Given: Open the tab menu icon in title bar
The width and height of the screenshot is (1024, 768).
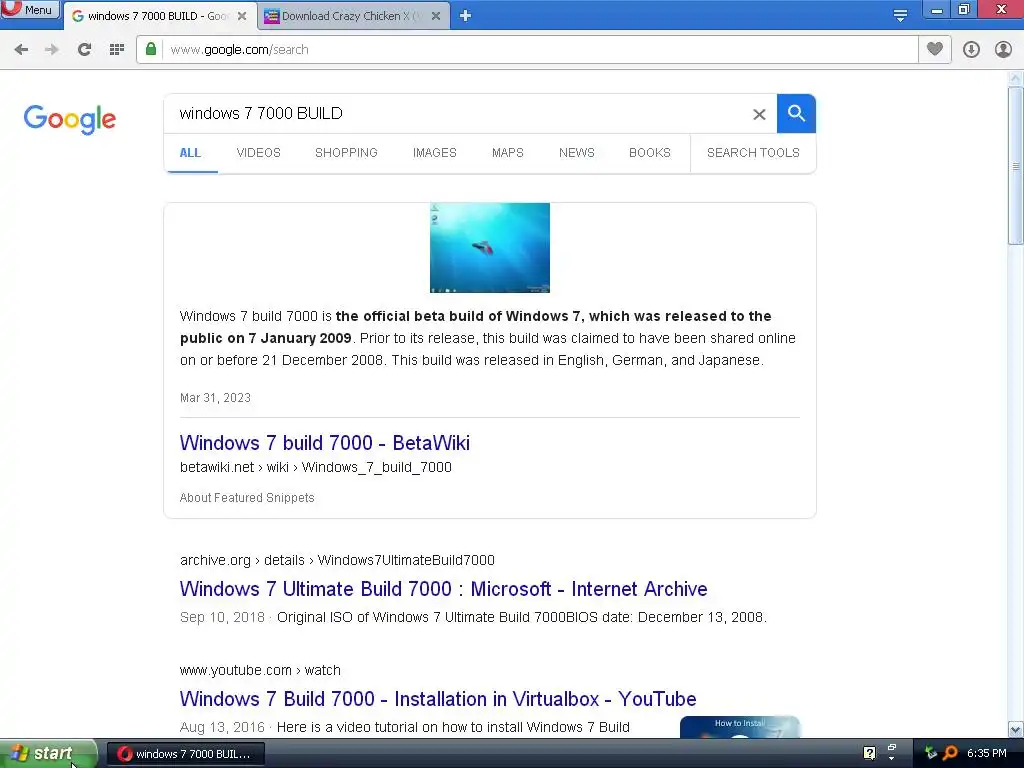Looking at the screenshot, I should (900, 16).
